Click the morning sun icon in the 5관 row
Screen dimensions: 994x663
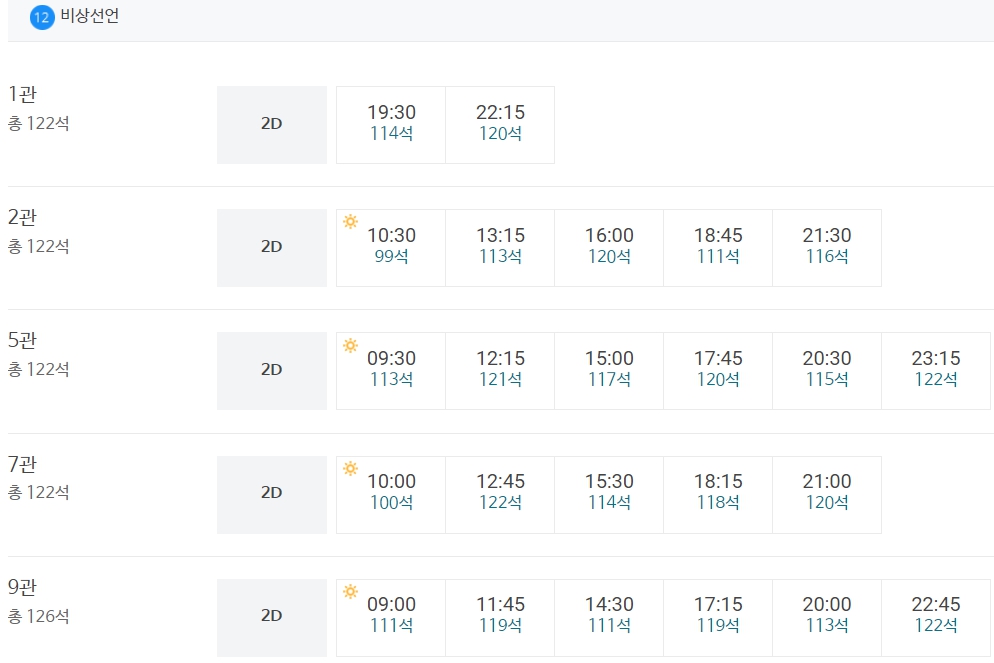tap(351, 345)
